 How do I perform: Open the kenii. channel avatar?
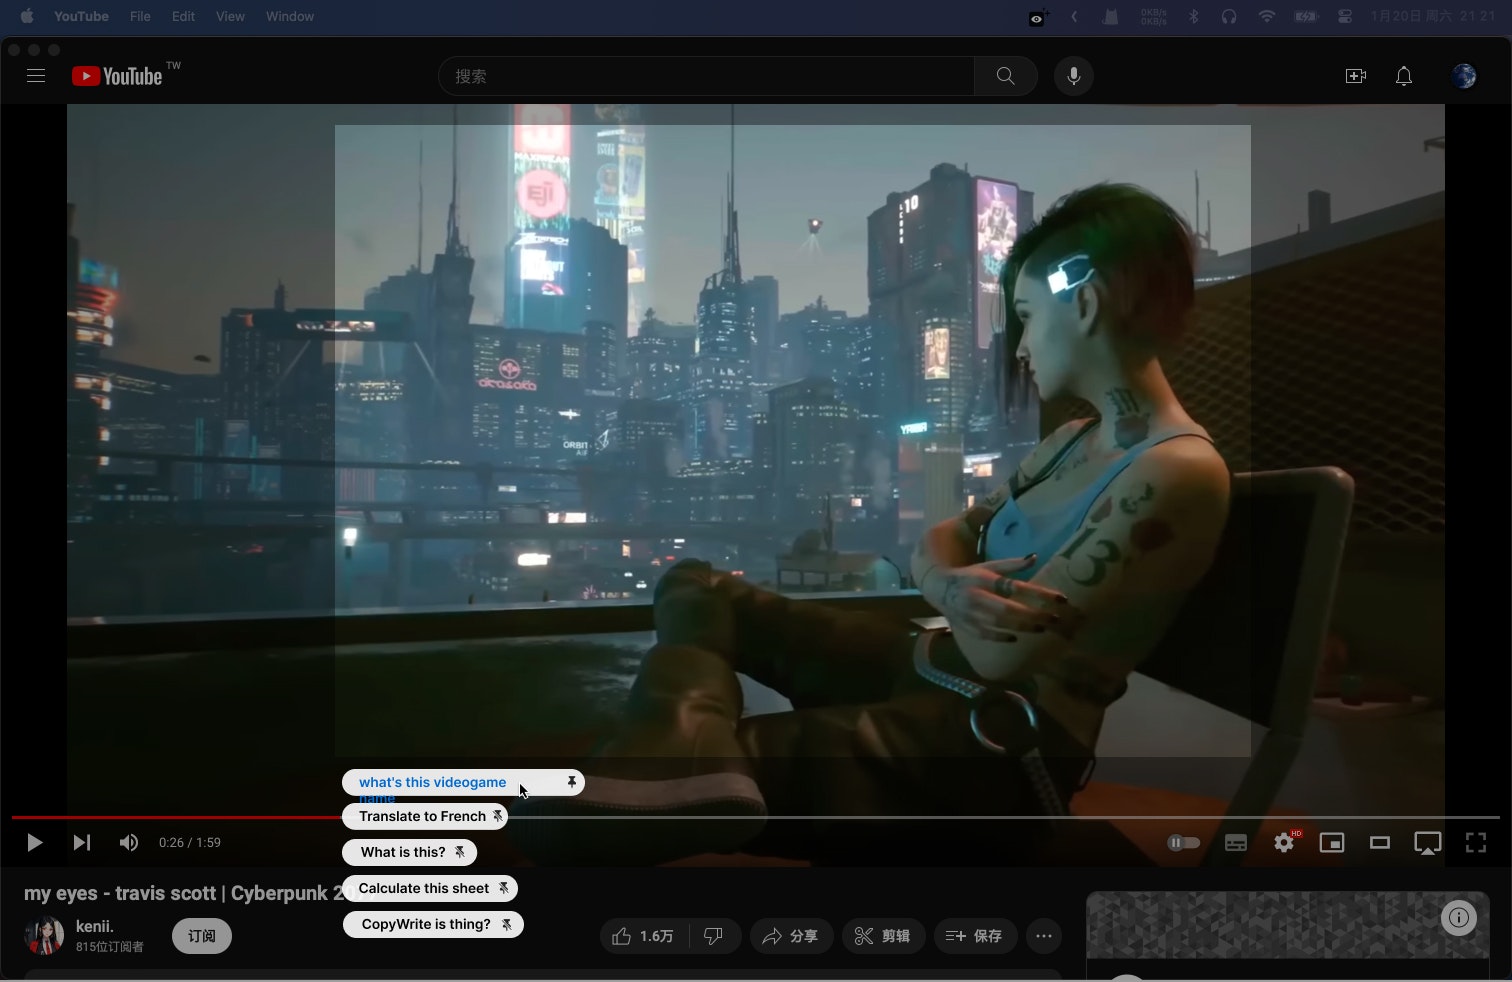(44, 936)
